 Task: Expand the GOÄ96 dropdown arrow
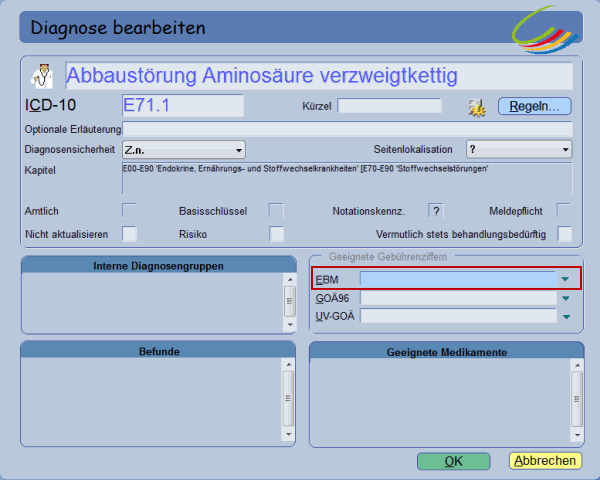point(566,298)
